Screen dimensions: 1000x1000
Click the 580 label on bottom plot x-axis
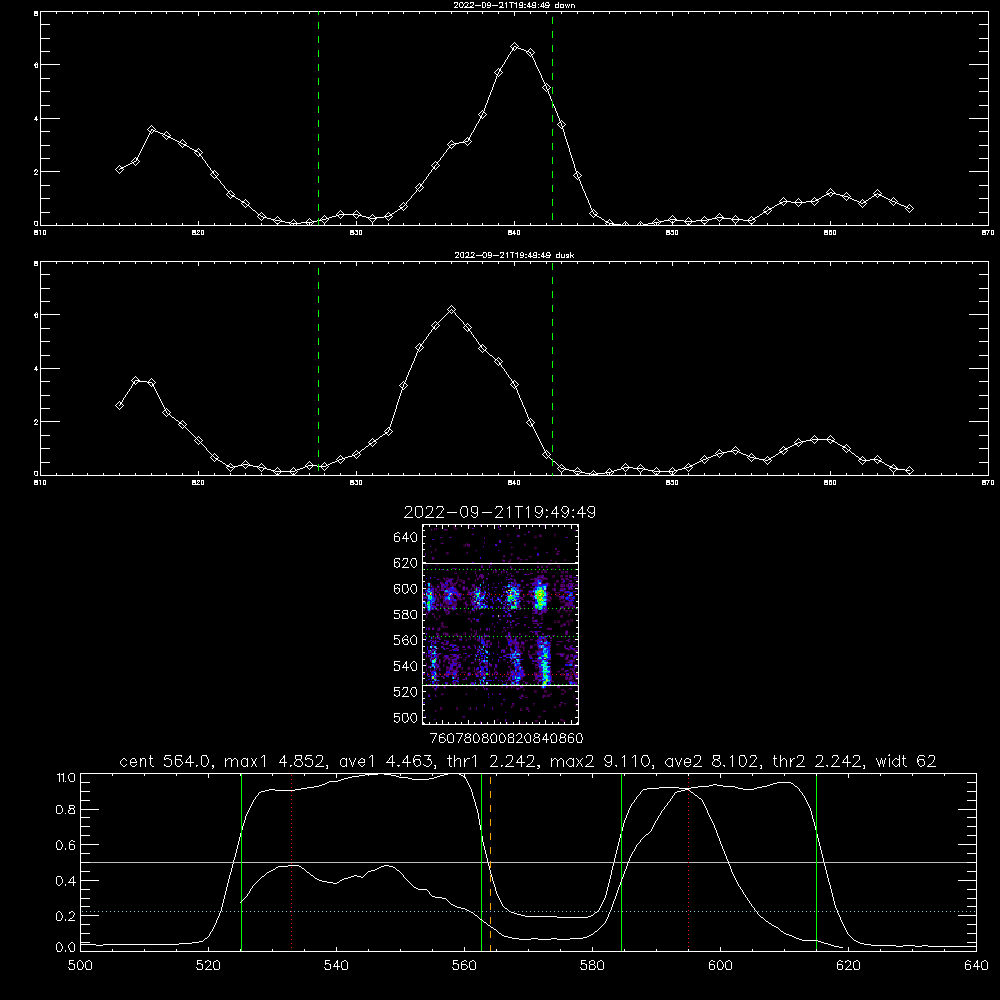click(x=592, y=966)
